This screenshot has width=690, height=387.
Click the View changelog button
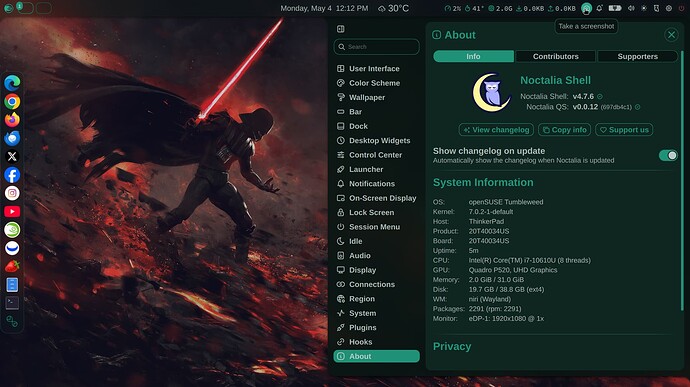[496, 130]
